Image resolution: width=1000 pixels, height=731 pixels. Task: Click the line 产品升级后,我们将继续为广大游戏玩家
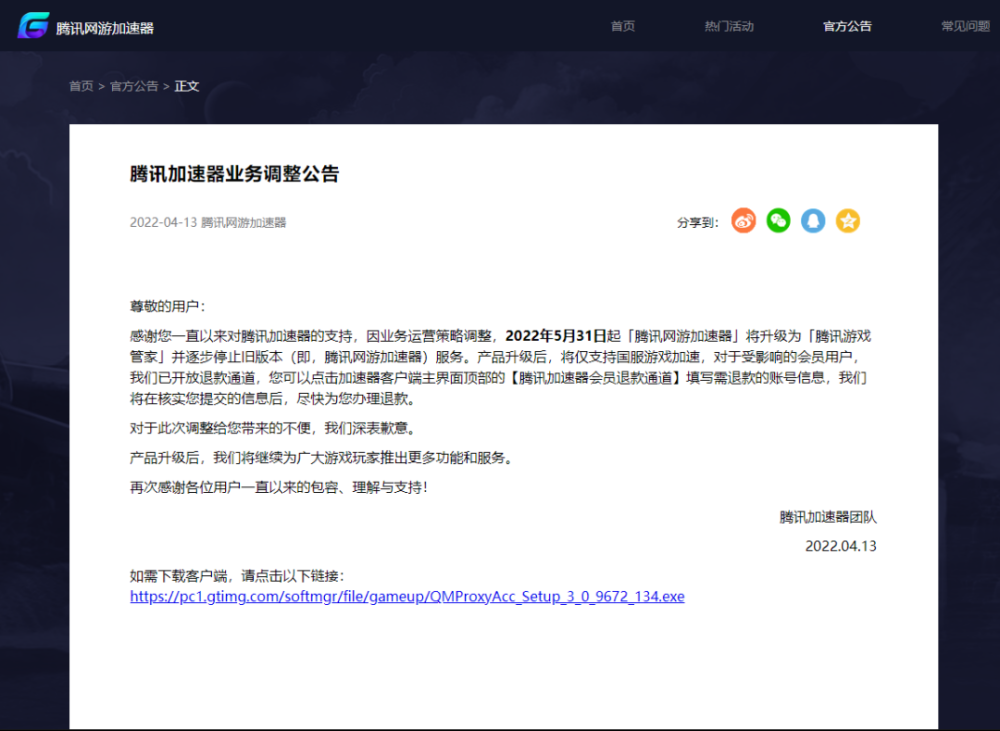click(x=322, y=458)
